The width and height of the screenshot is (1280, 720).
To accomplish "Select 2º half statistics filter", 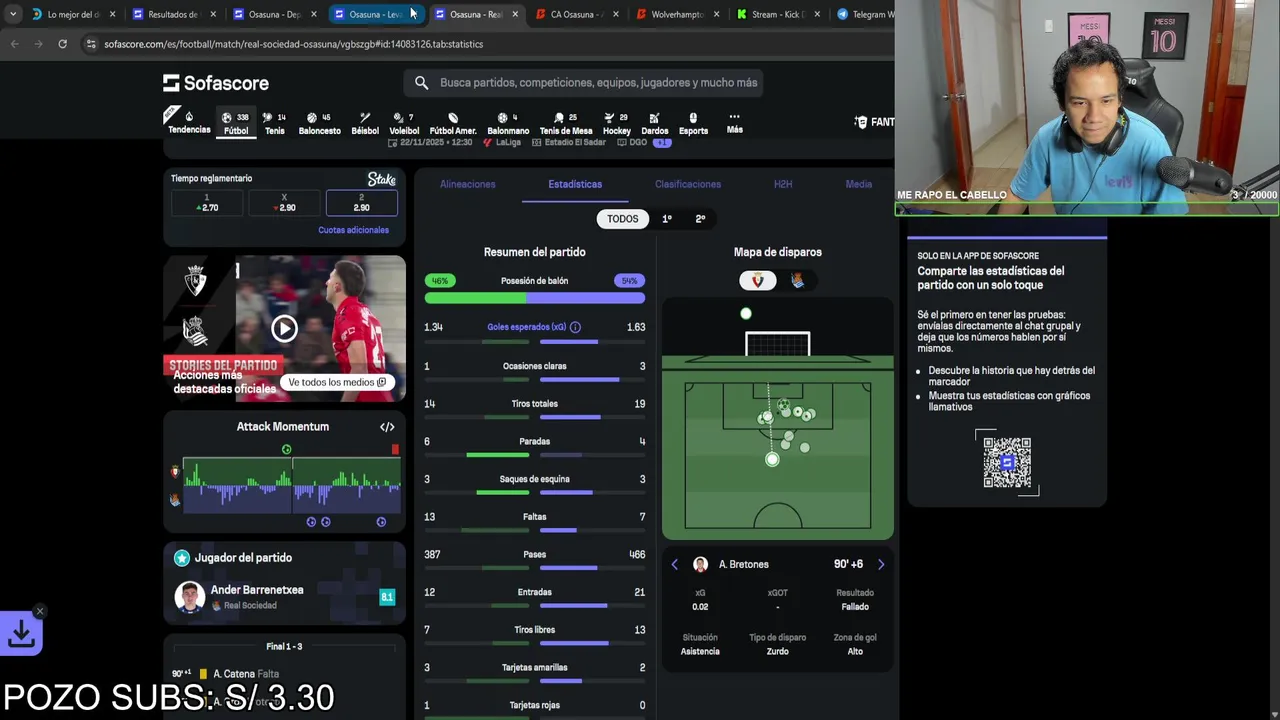I will tap(700, 219).
